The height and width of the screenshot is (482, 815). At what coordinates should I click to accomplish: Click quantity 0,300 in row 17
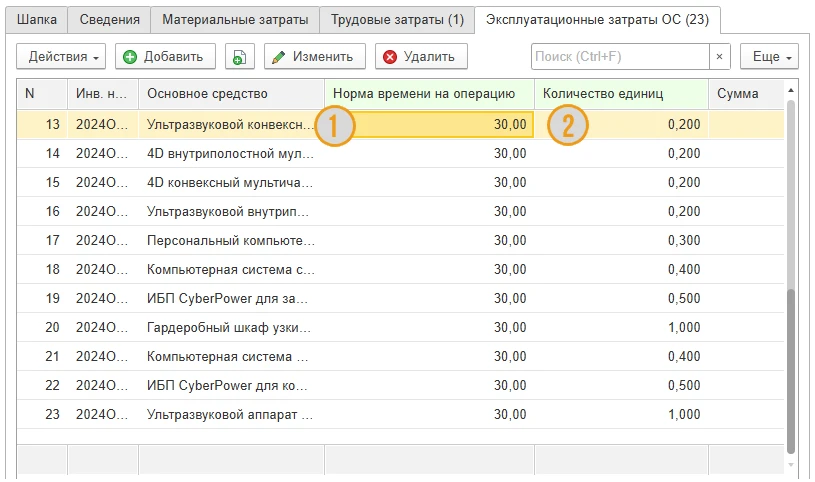[621, 241]
